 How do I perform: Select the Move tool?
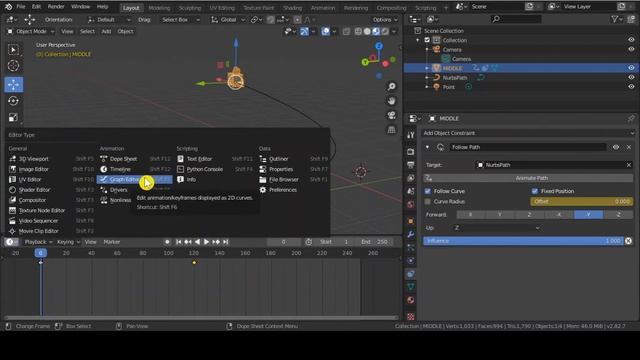click(x=13, y=84)
